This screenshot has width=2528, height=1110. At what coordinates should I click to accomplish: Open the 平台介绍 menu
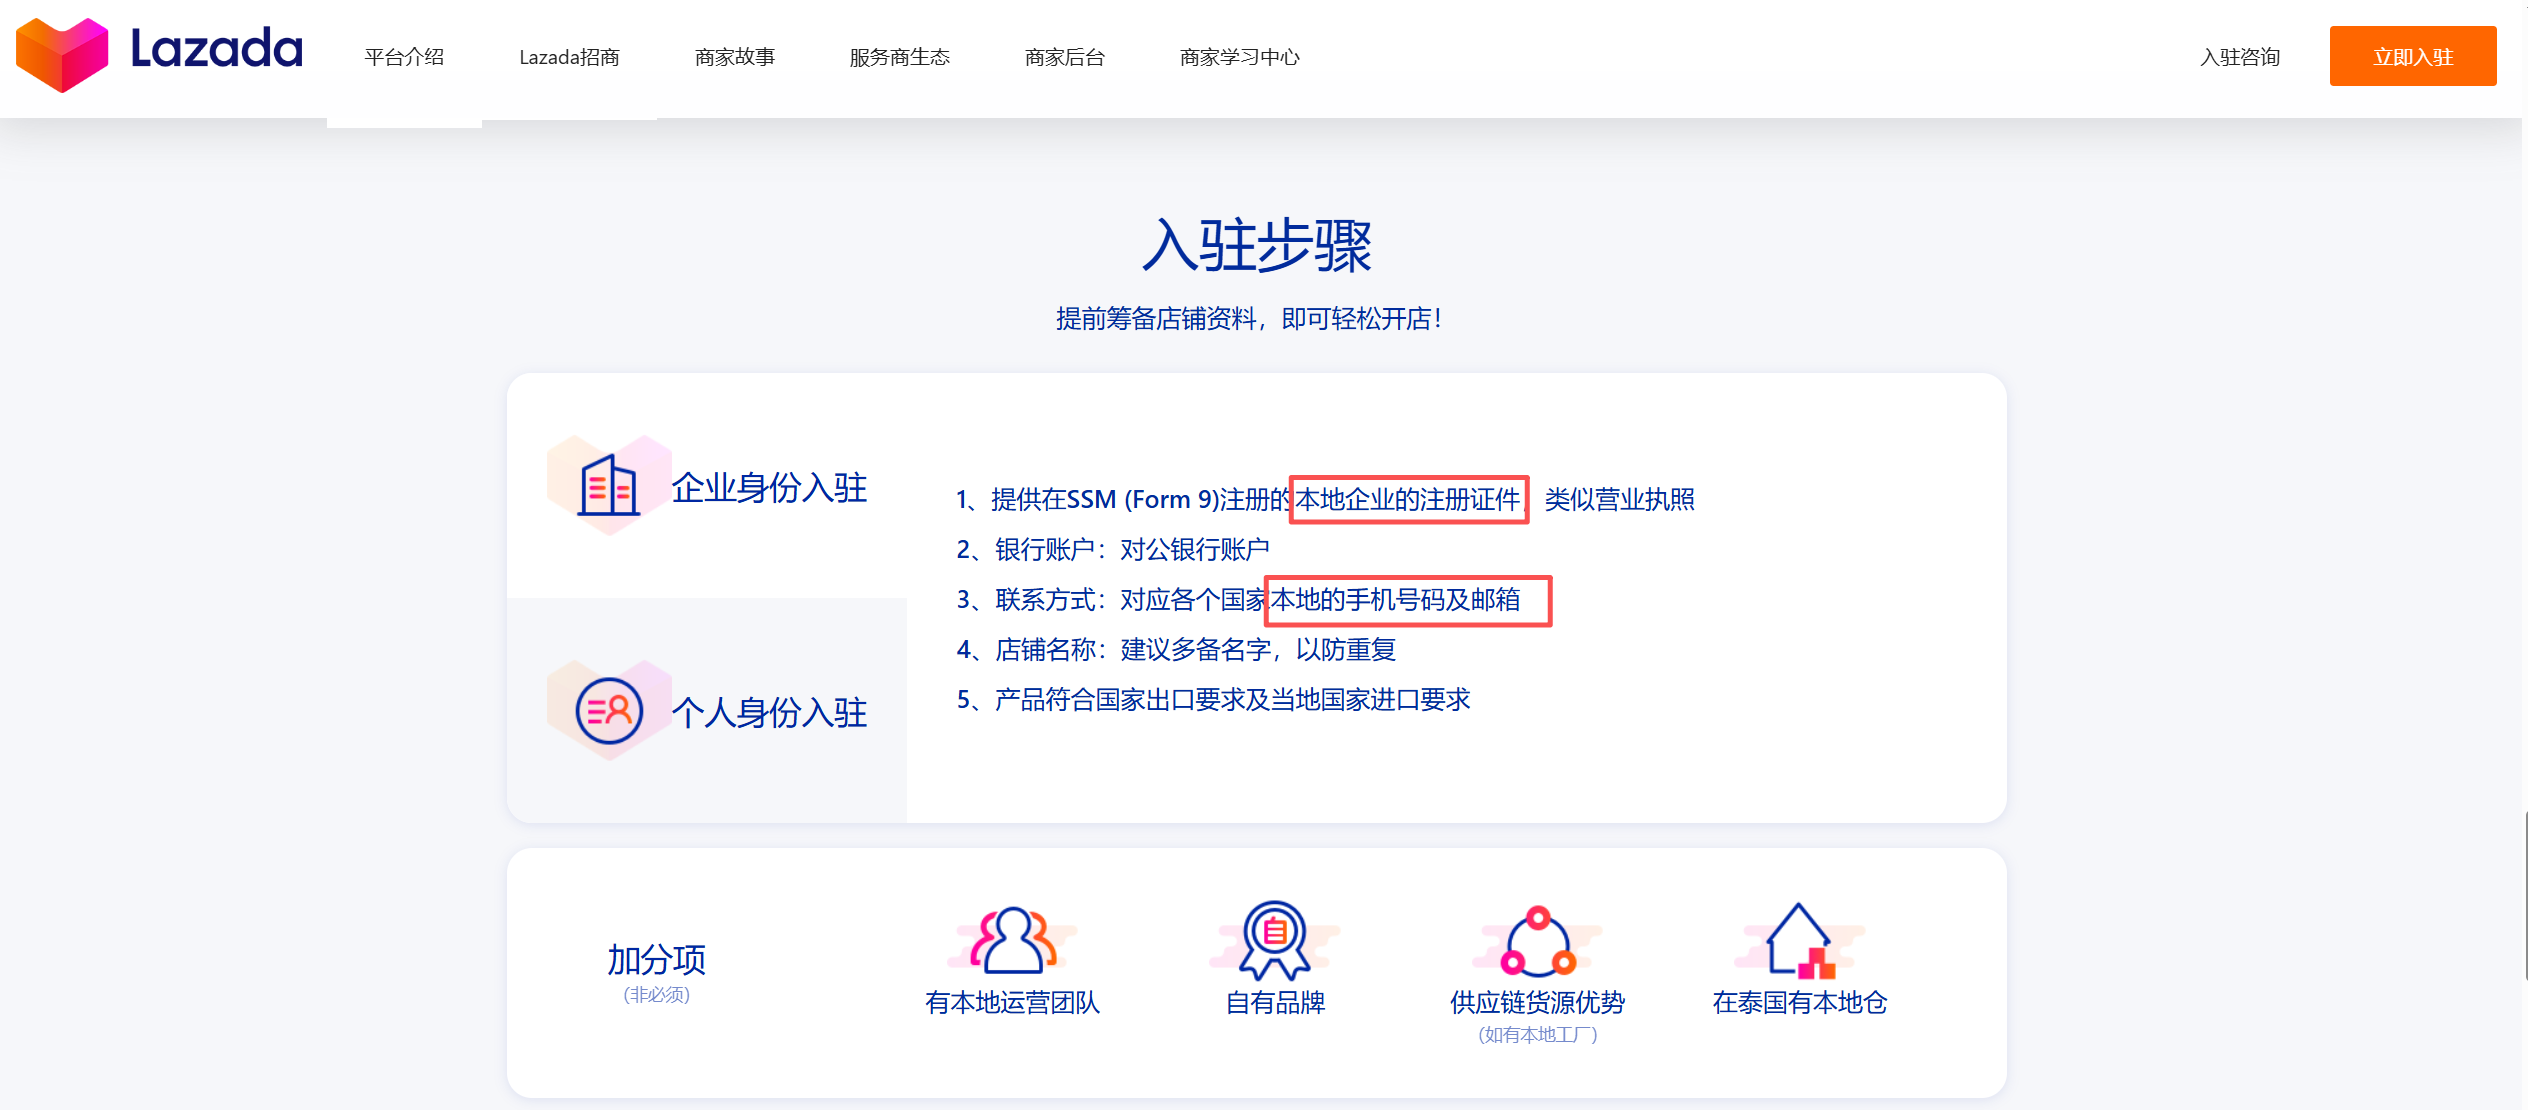(x=404, y=57)
